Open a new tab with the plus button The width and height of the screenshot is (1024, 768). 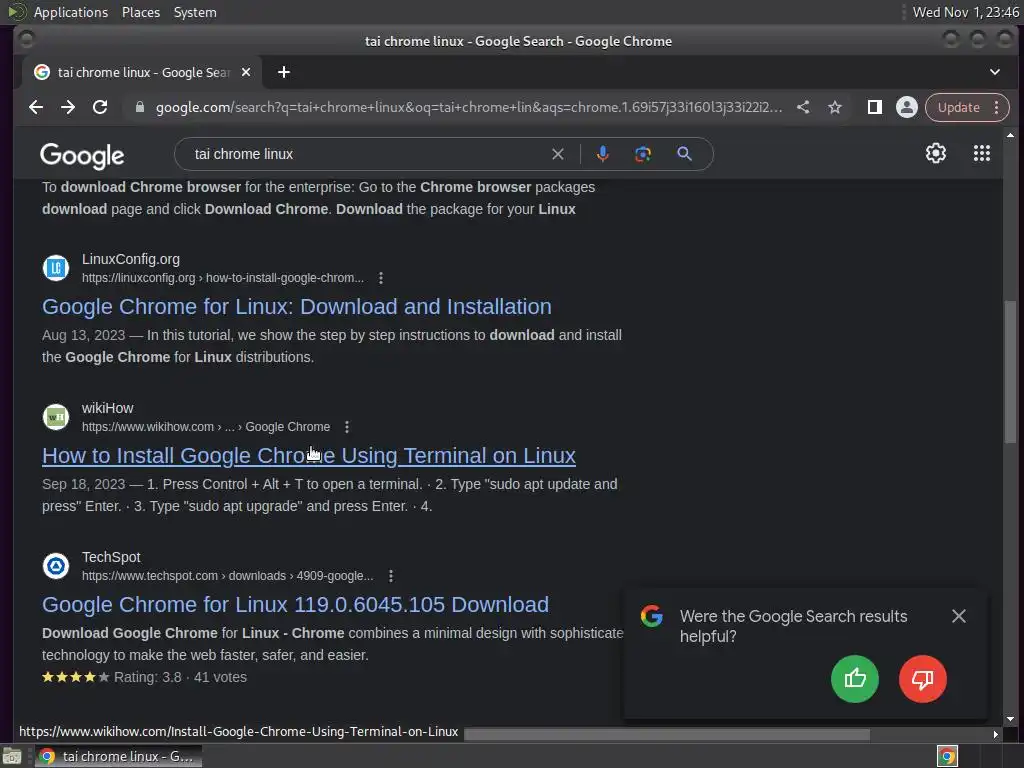click(x=283, y=72)
